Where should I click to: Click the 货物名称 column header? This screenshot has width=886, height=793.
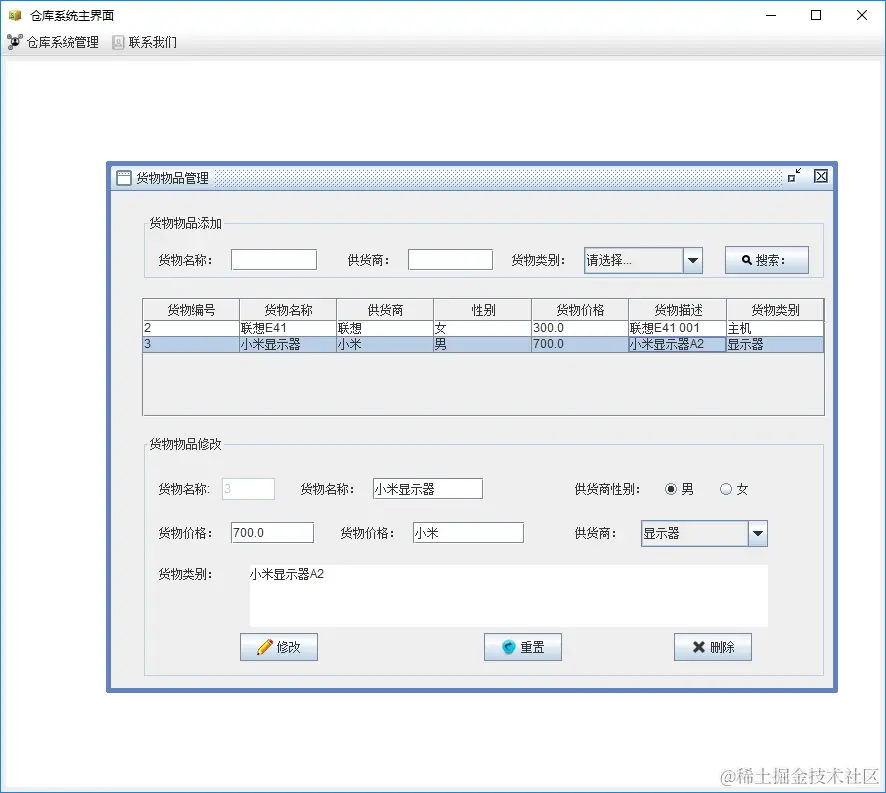click(288, 310)
